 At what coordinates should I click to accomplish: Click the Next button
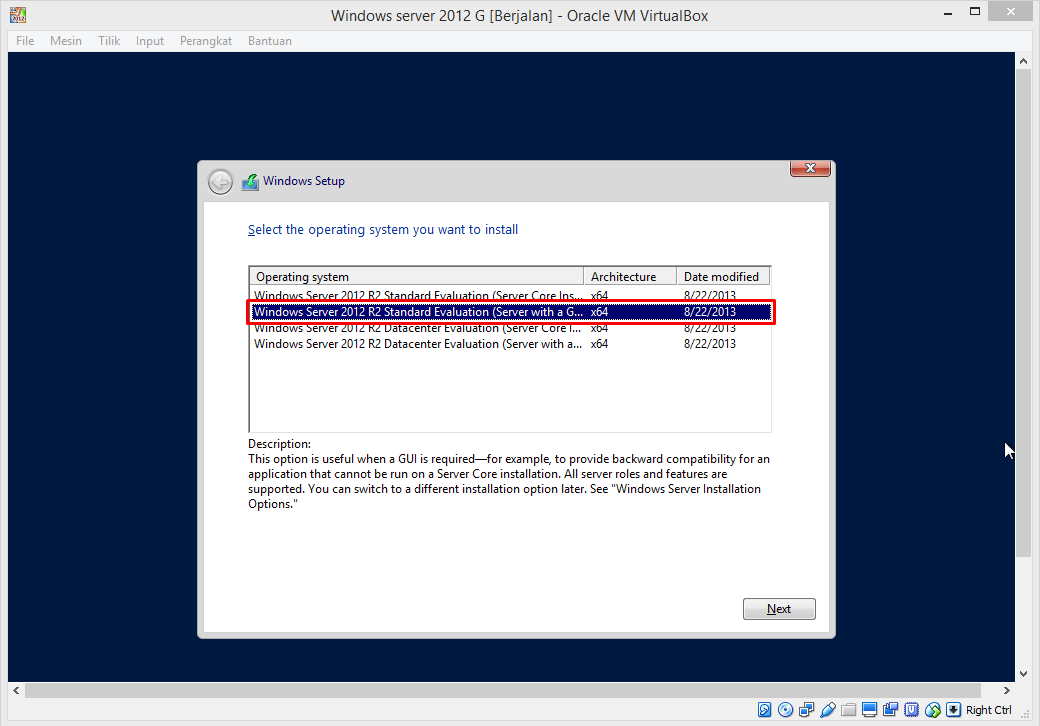(x=779, y=609)
